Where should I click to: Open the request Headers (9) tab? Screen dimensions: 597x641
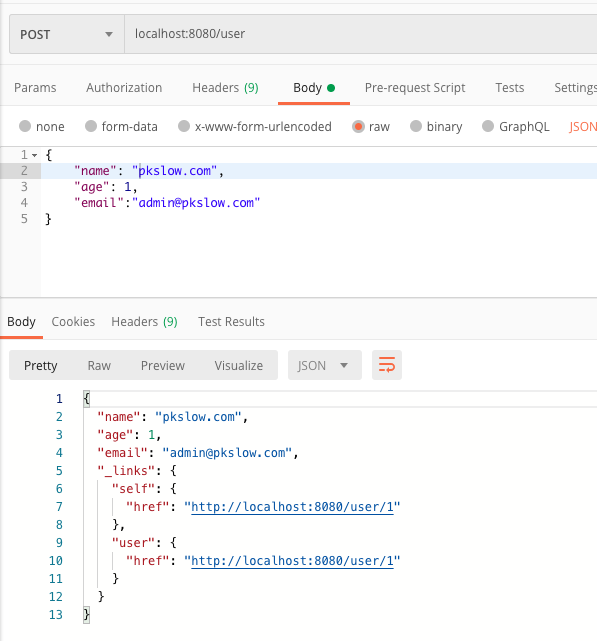(x=225, y=87)
